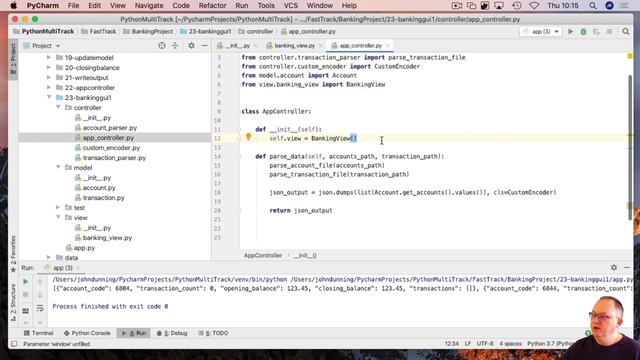This screenshot has width=640, height=360.
Task: Hide the Project panel with minus icon
Action: [x=204, y=46]
